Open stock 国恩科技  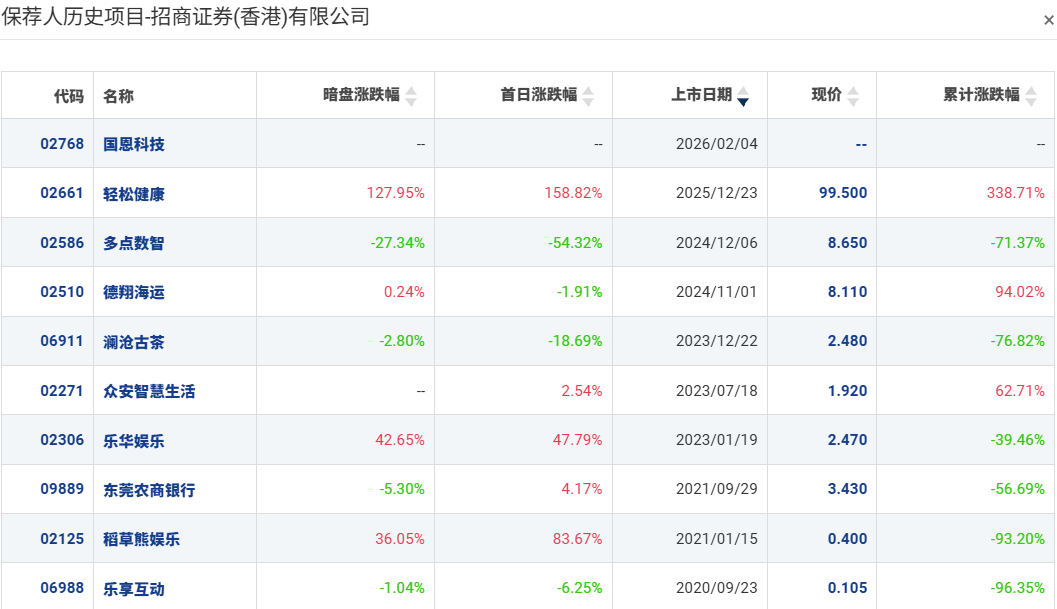click(133, 144)
